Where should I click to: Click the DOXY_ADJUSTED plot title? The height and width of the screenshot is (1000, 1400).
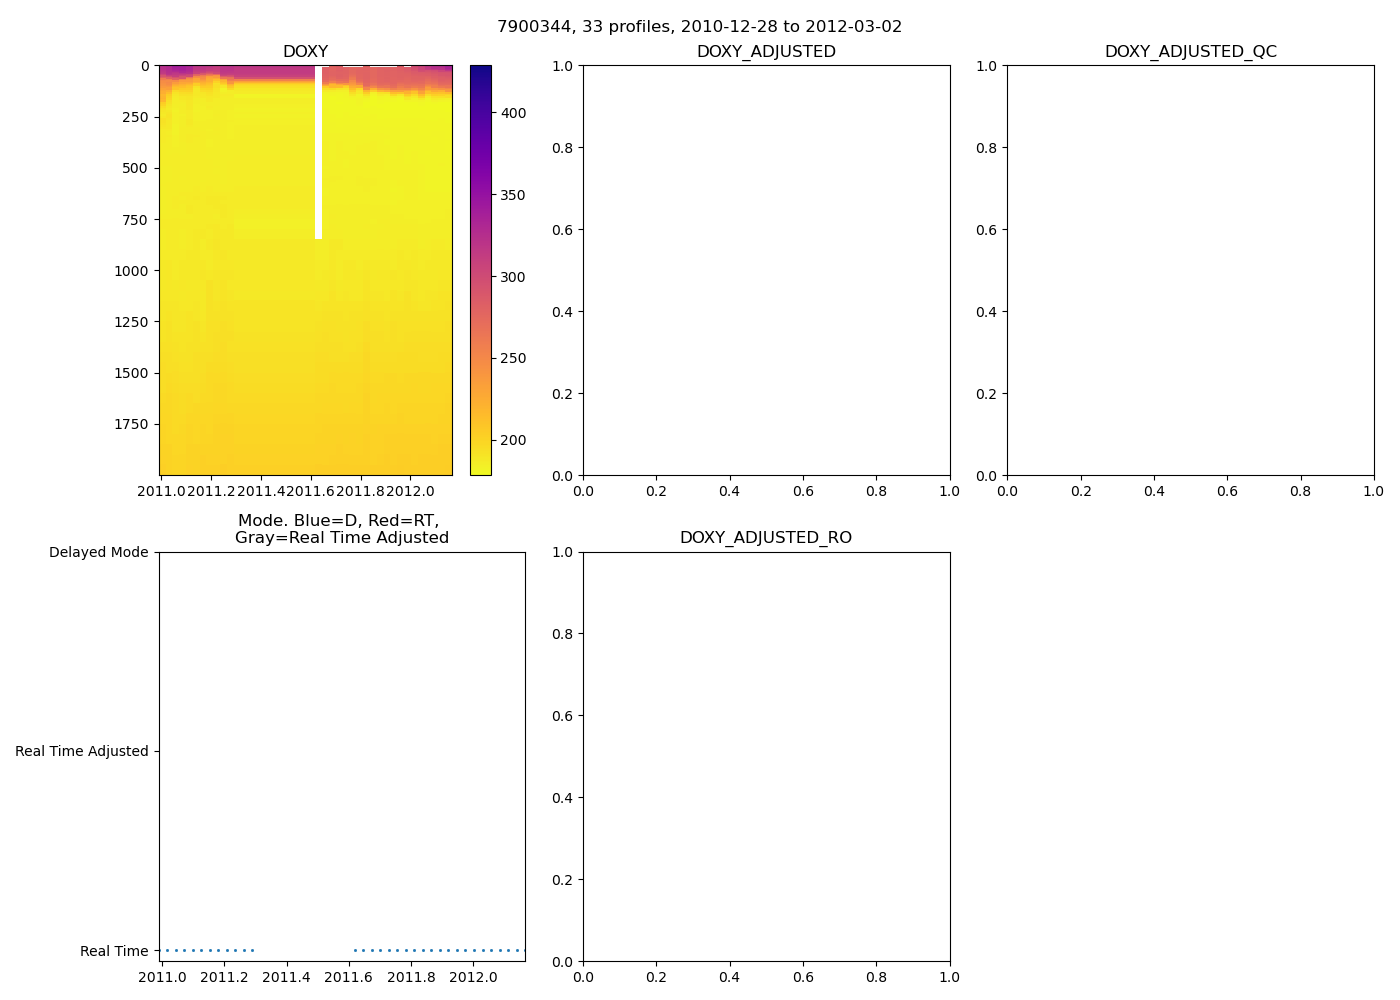[x=766, y=52]
